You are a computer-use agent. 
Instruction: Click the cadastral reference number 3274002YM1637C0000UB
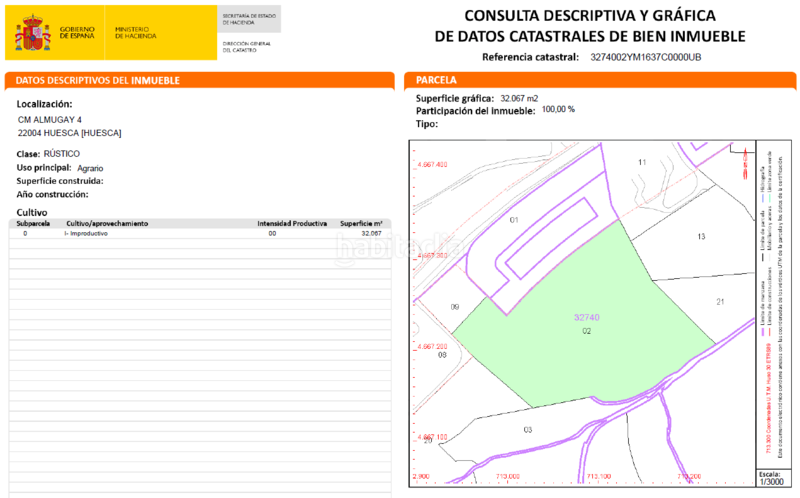[646, 58]
